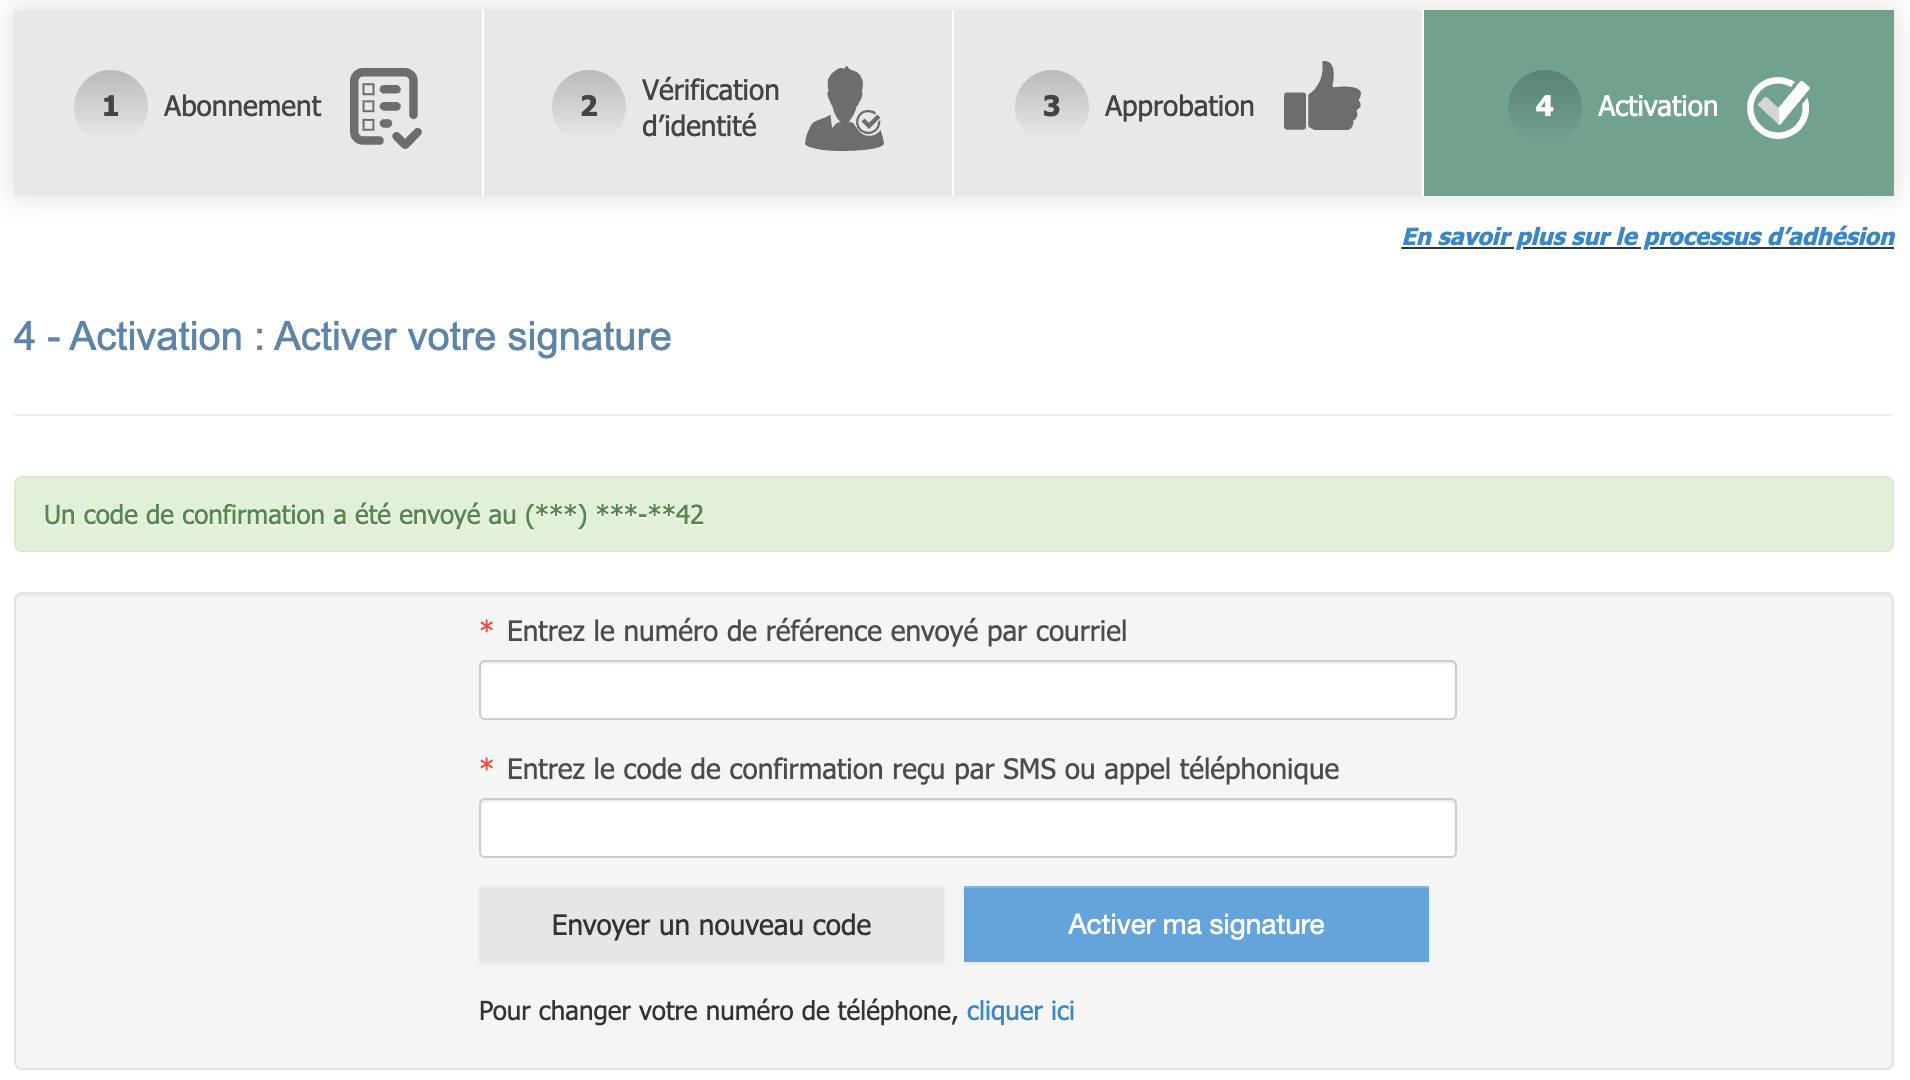Select the Vérification d'identité step label
The width and height of the screenshot is (1910, 1080).
pos(709,108)
